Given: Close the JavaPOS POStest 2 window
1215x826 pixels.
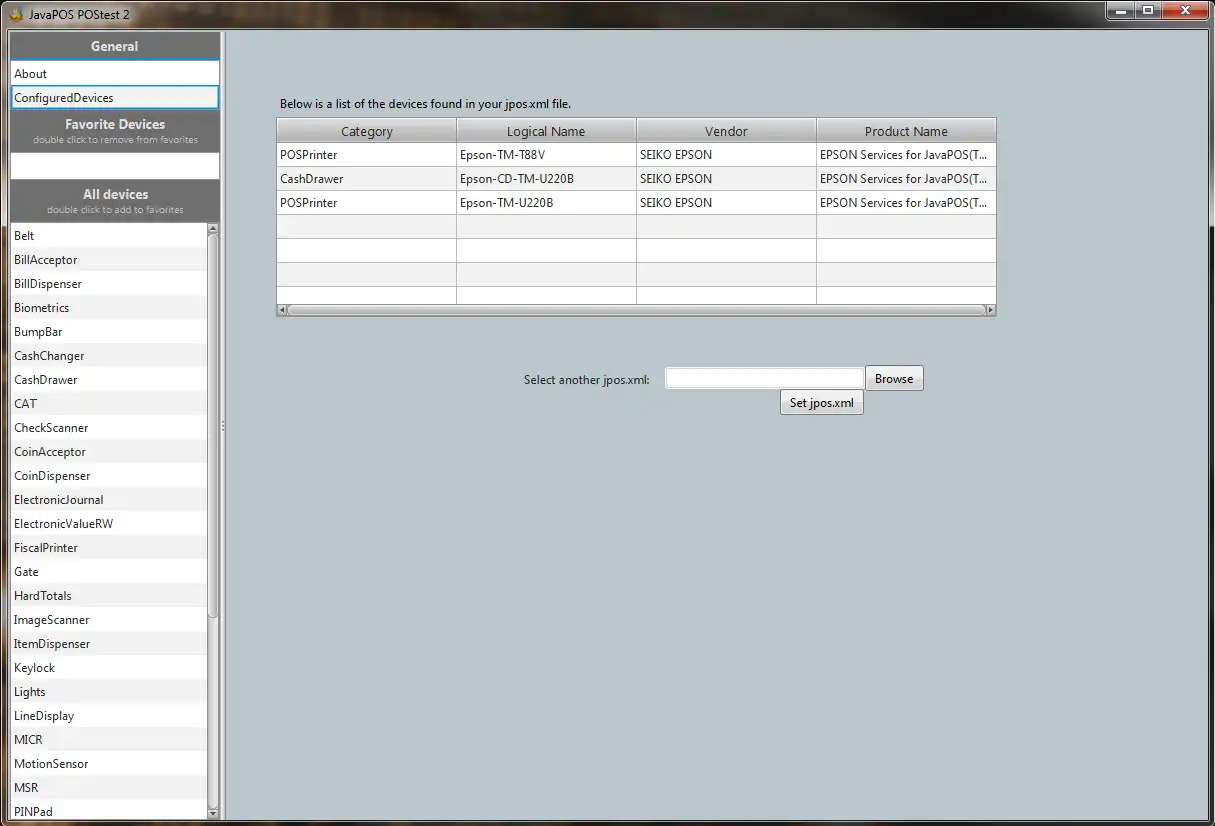Looking at the screenshot, I should [x=1184, y=10].
